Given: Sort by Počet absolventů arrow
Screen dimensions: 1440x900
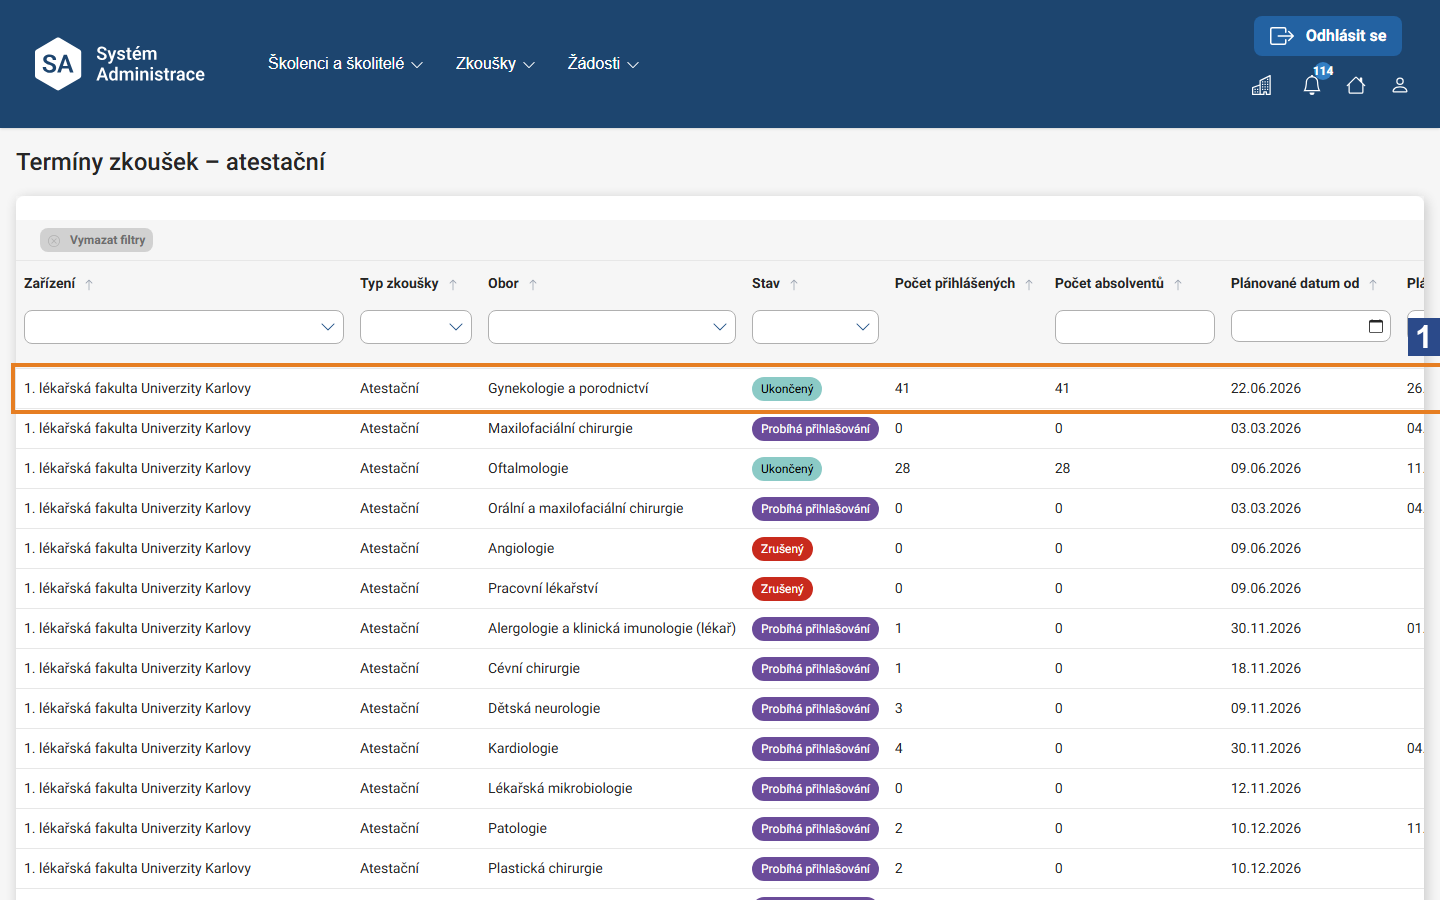Looking at the screenshot, I should coord(1178,284).
